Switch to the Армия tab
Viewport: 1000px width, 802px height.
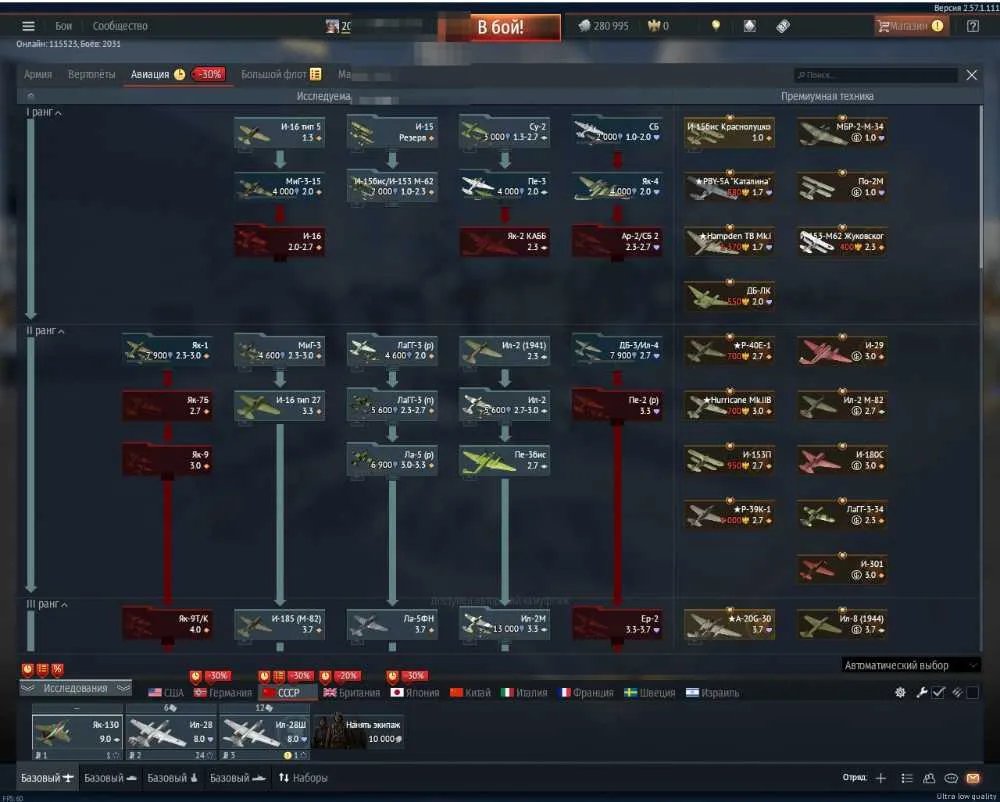(x=38, y=75)
